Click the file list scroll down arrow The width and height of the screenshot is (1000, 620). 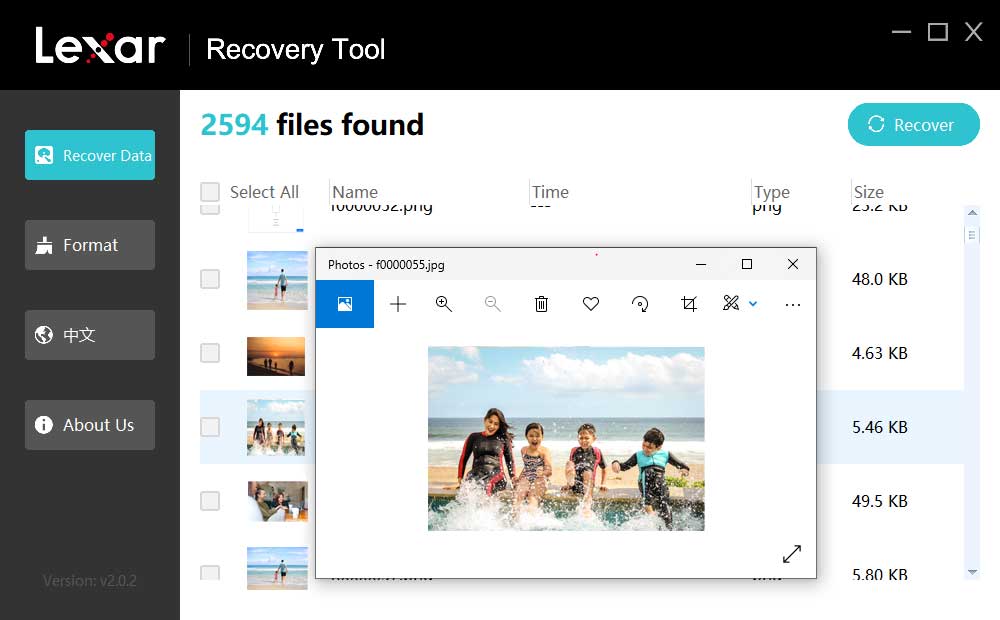pyautogui.click(x=972, y=572)
